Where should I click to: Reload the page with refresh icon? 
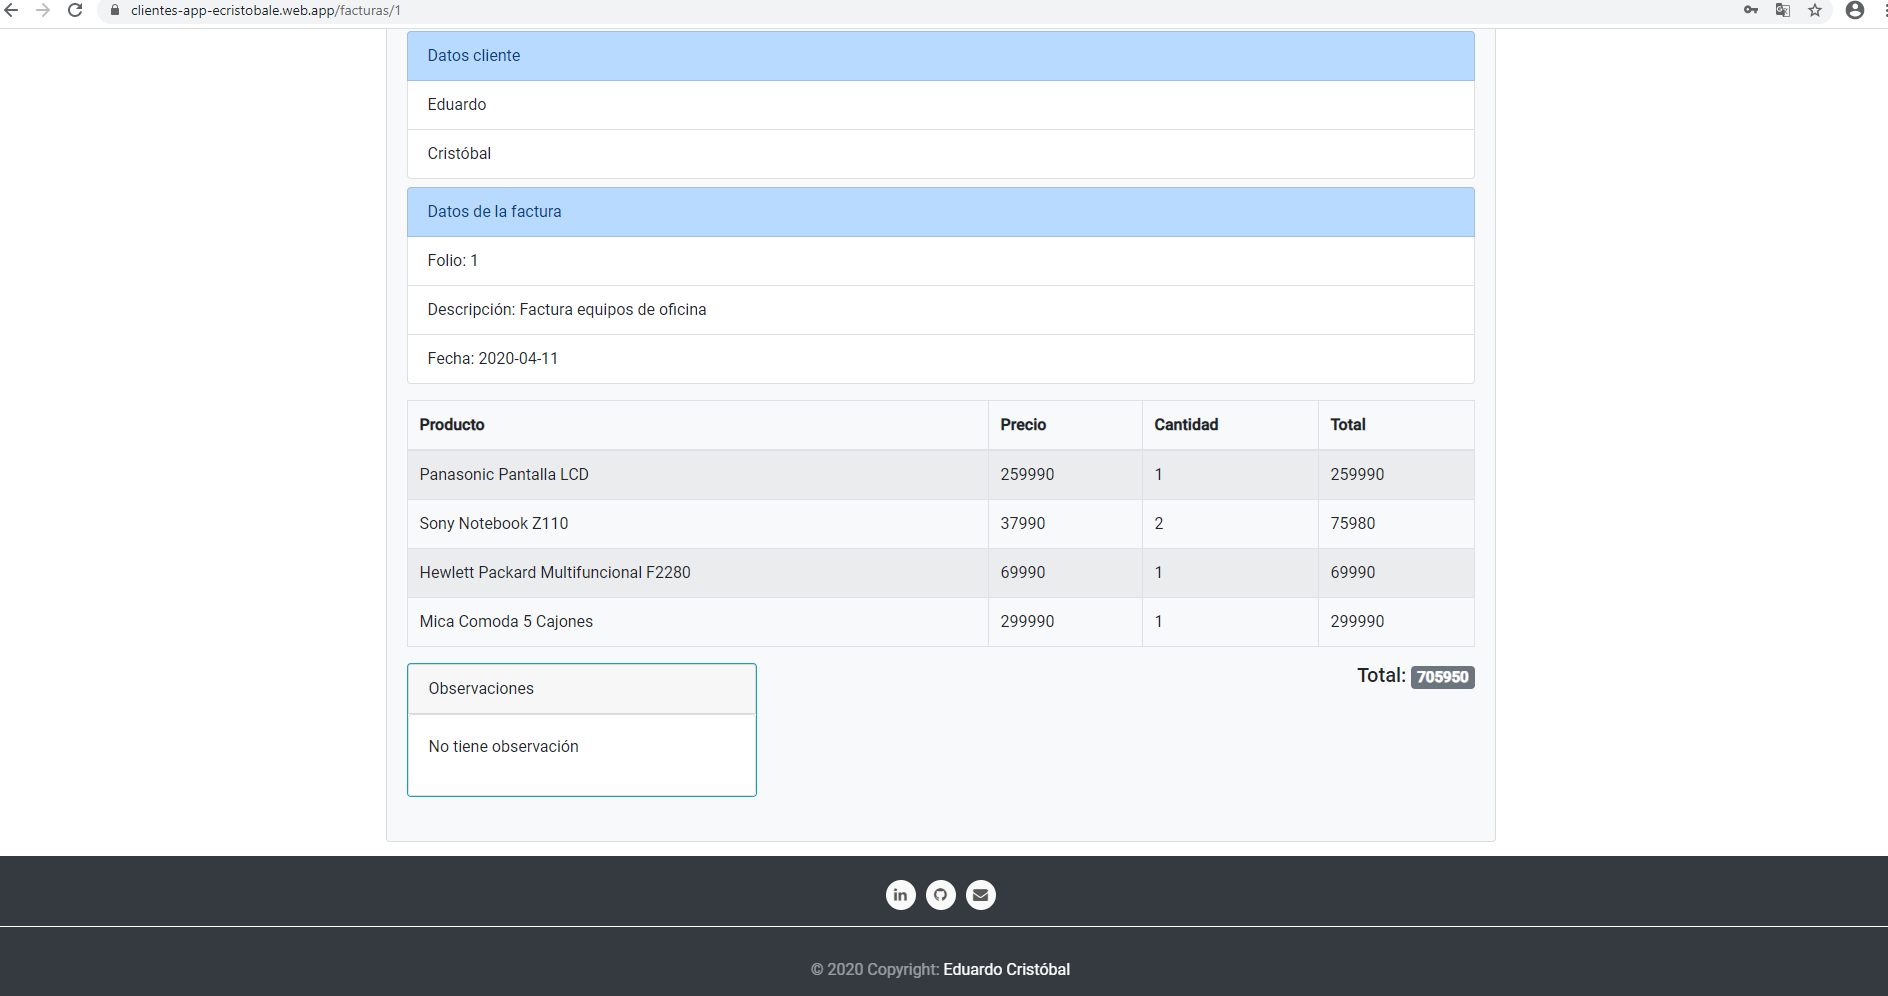[x=75, y=10]
